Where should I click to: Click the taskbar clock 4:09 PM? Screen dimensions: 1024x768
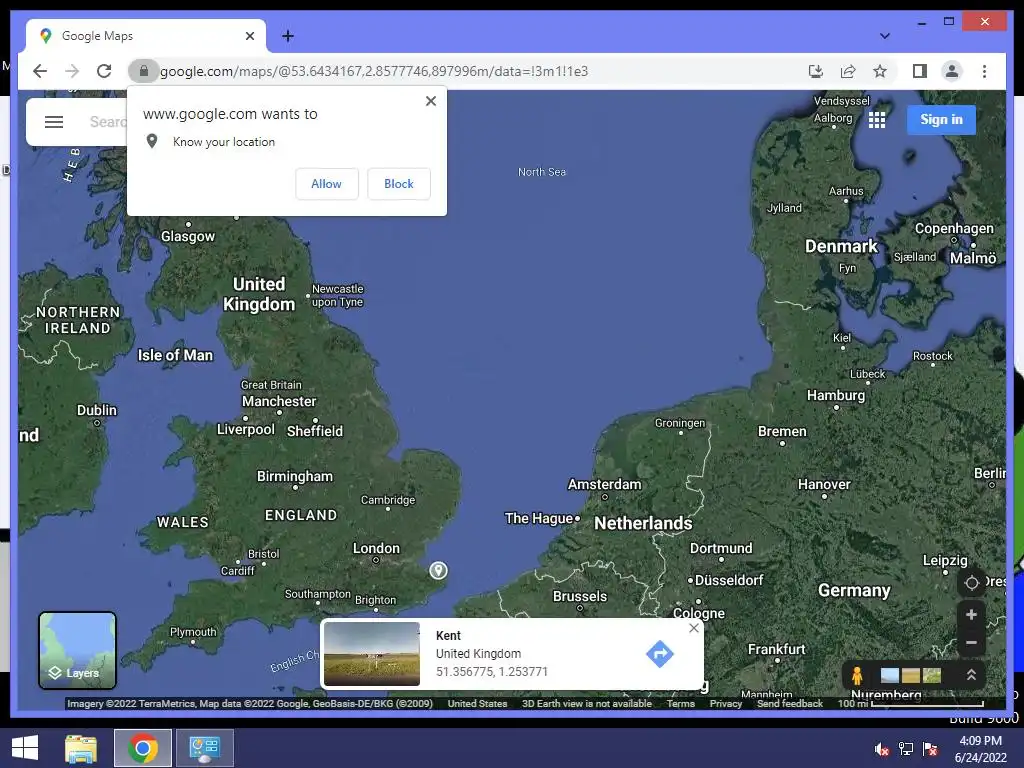click(x=980, y=741)
